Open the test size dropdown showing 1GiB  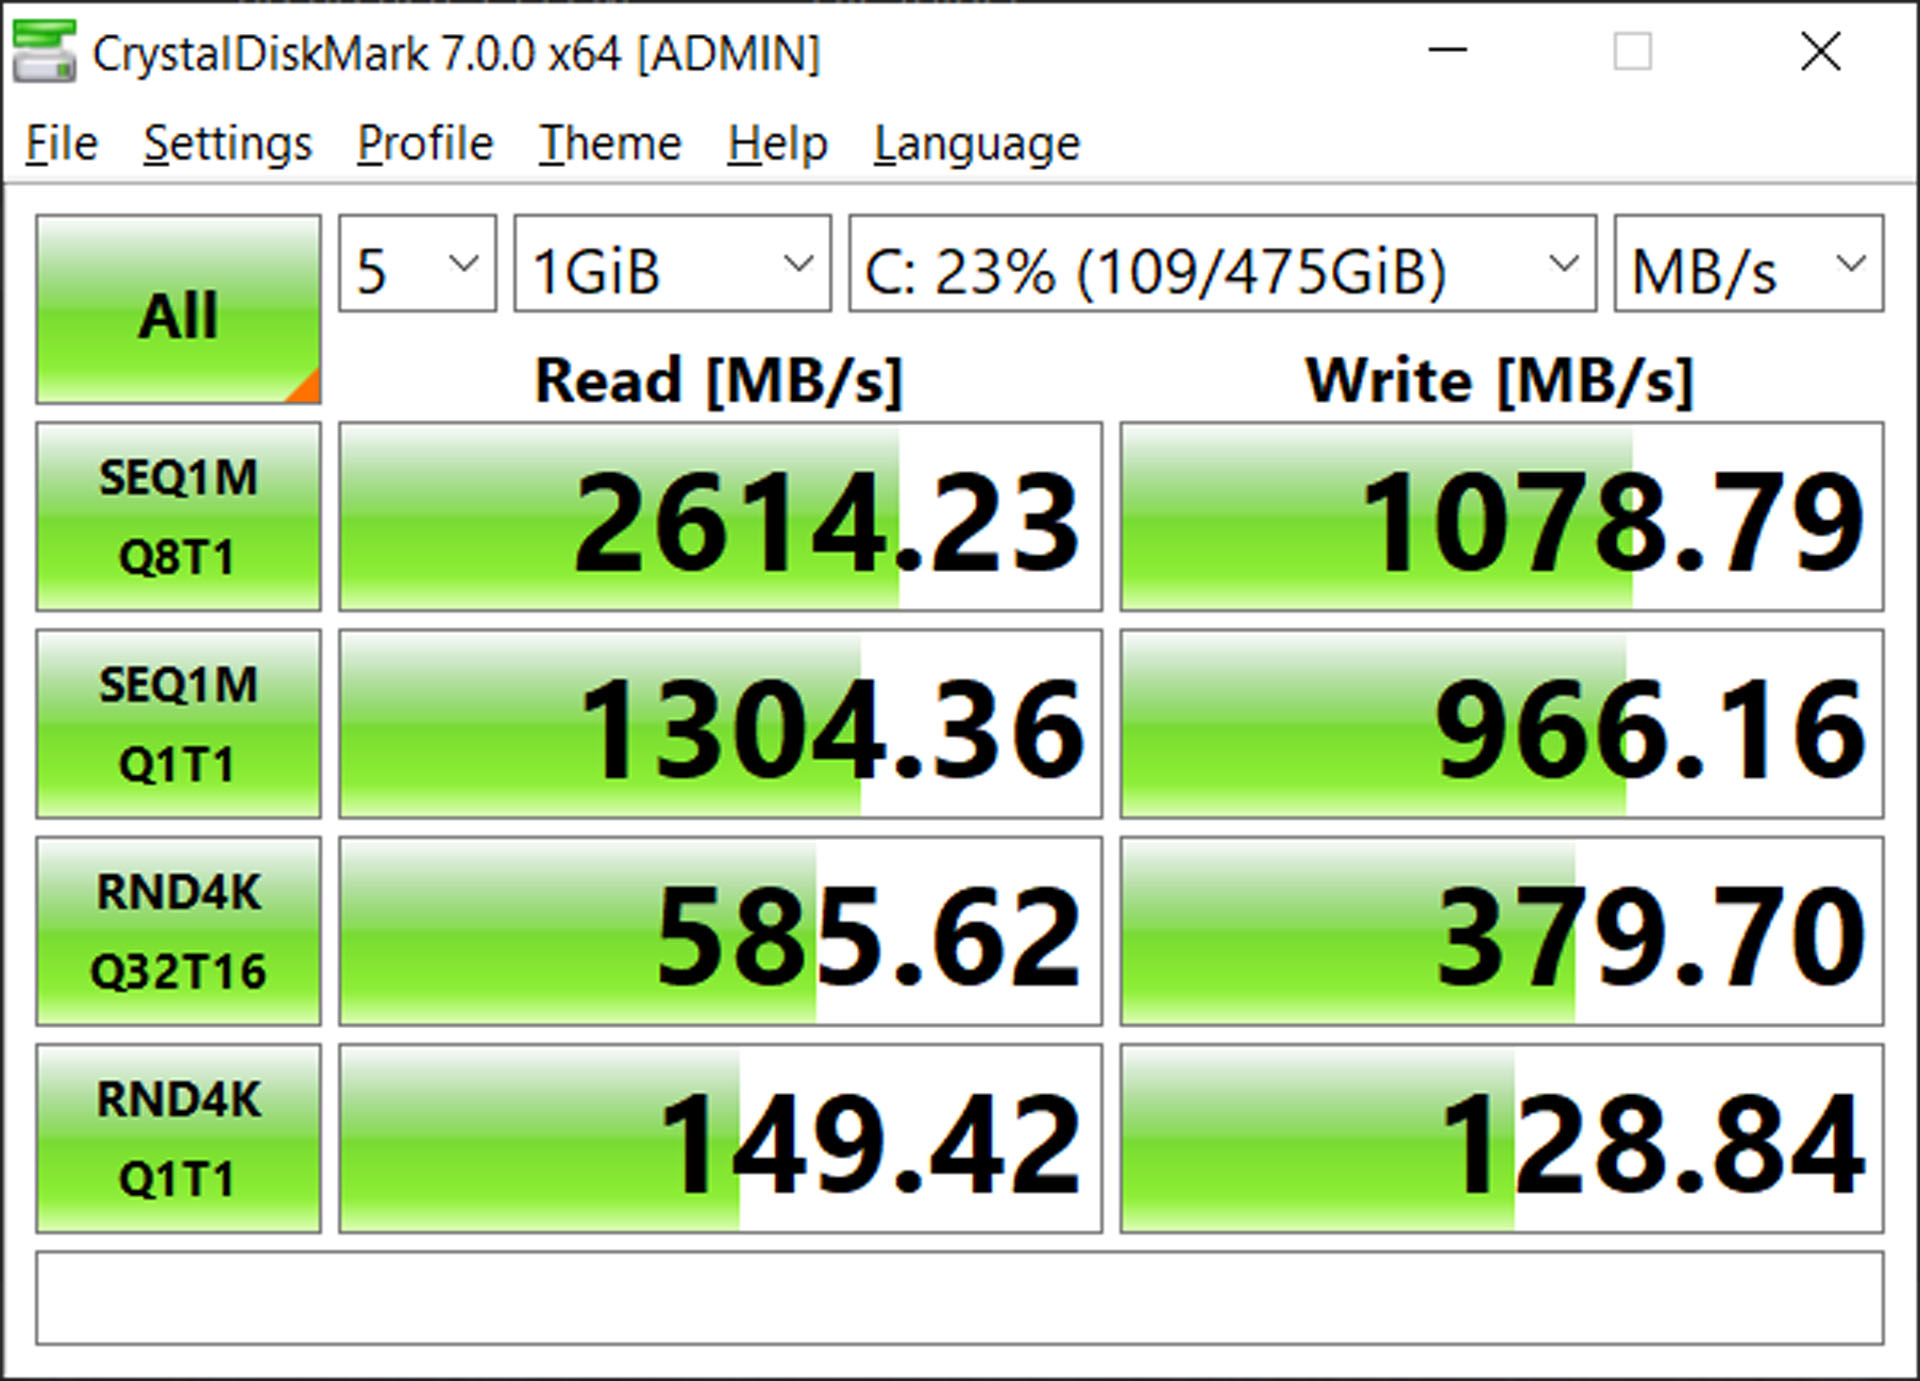672,263
